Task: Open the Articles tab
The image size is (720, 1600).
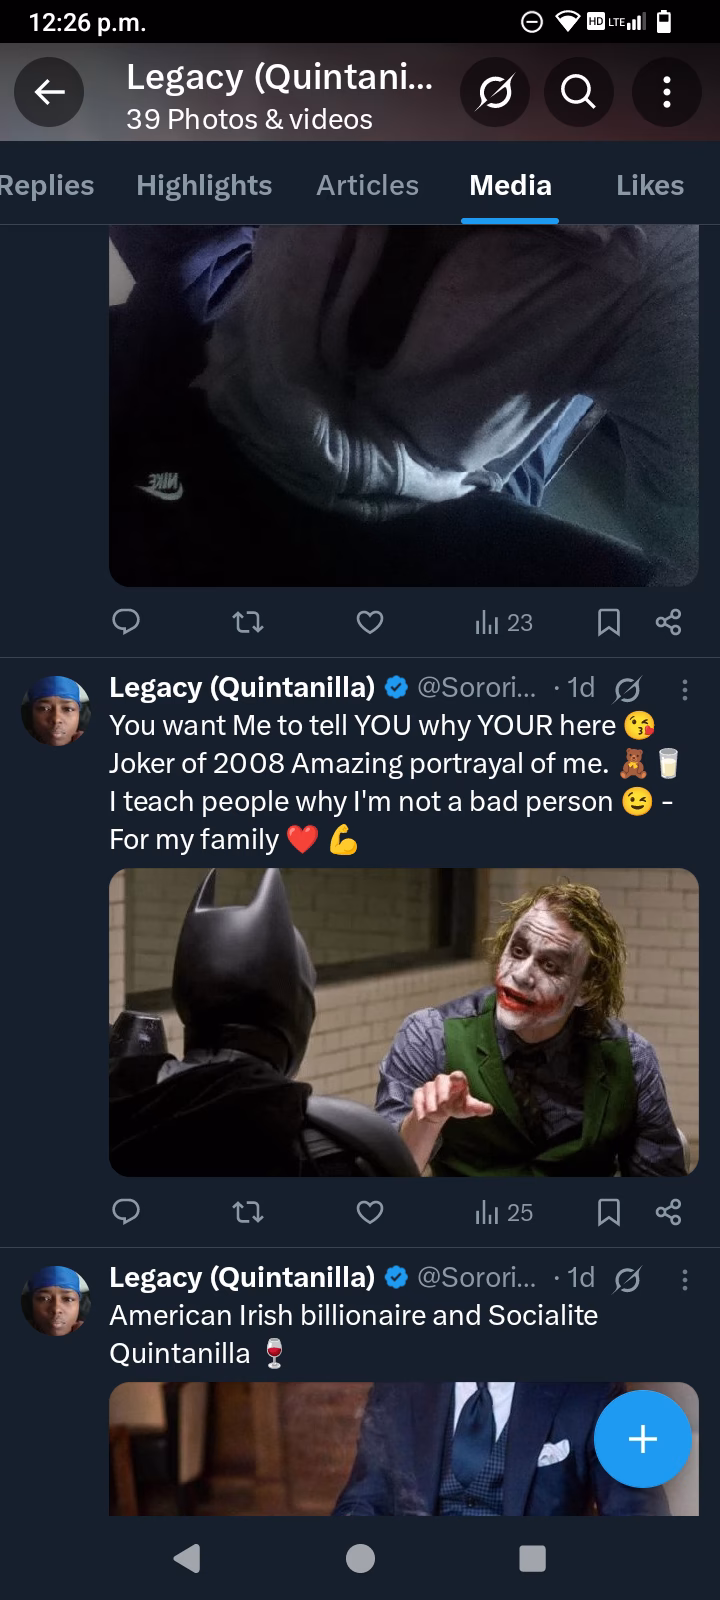Action: [367, 185]
